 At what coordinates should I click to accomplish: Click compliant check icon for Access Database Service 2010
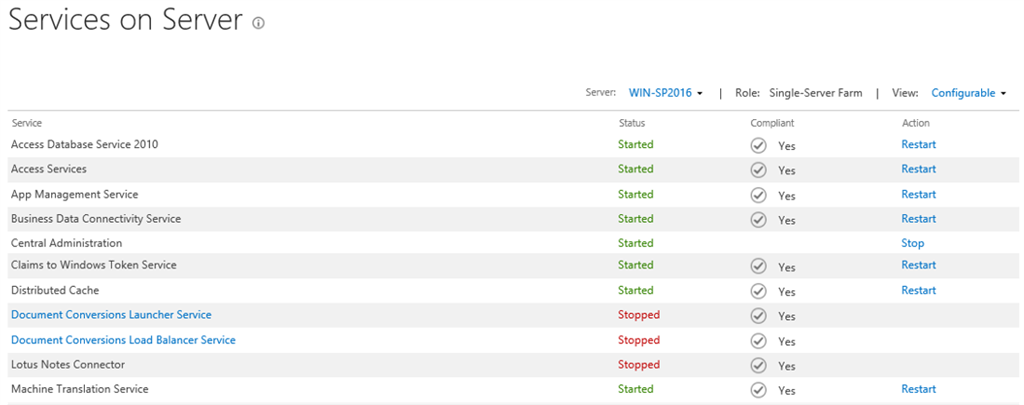[x=759, y=145]
